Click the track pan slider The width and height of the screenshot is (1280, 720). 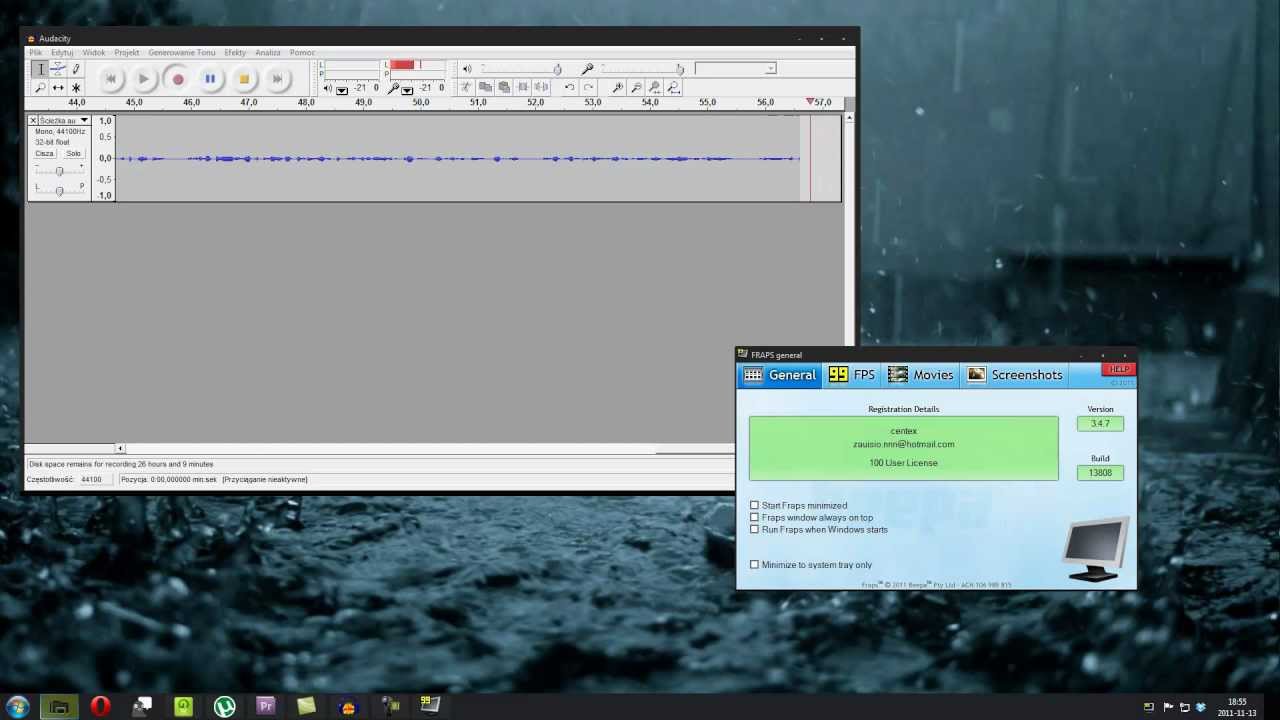59,190
